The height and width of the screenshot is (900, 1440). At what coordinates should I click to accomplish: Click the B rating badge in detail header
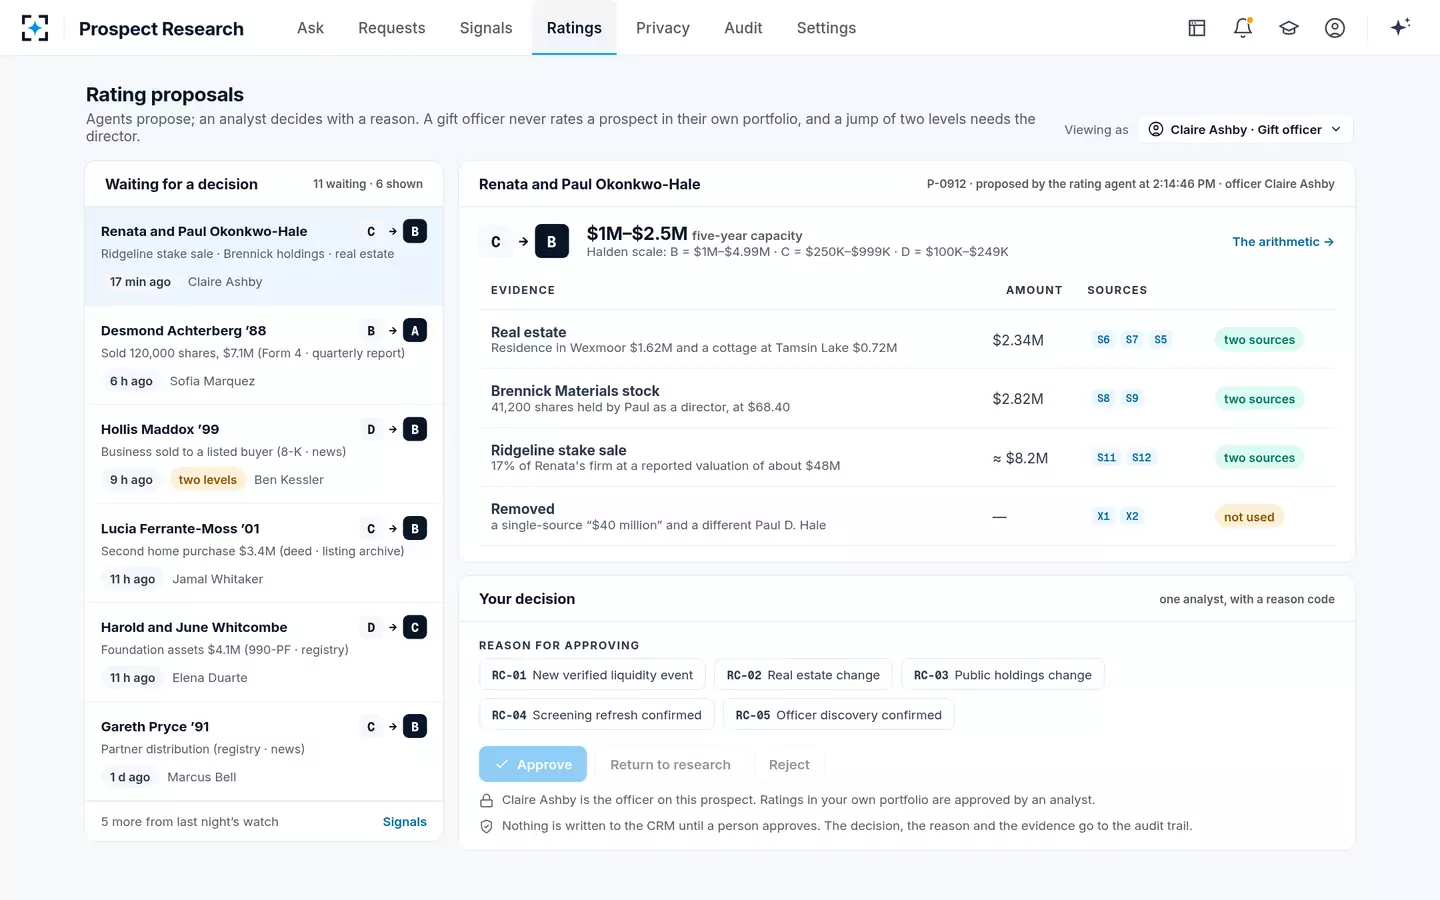(551, 242)
